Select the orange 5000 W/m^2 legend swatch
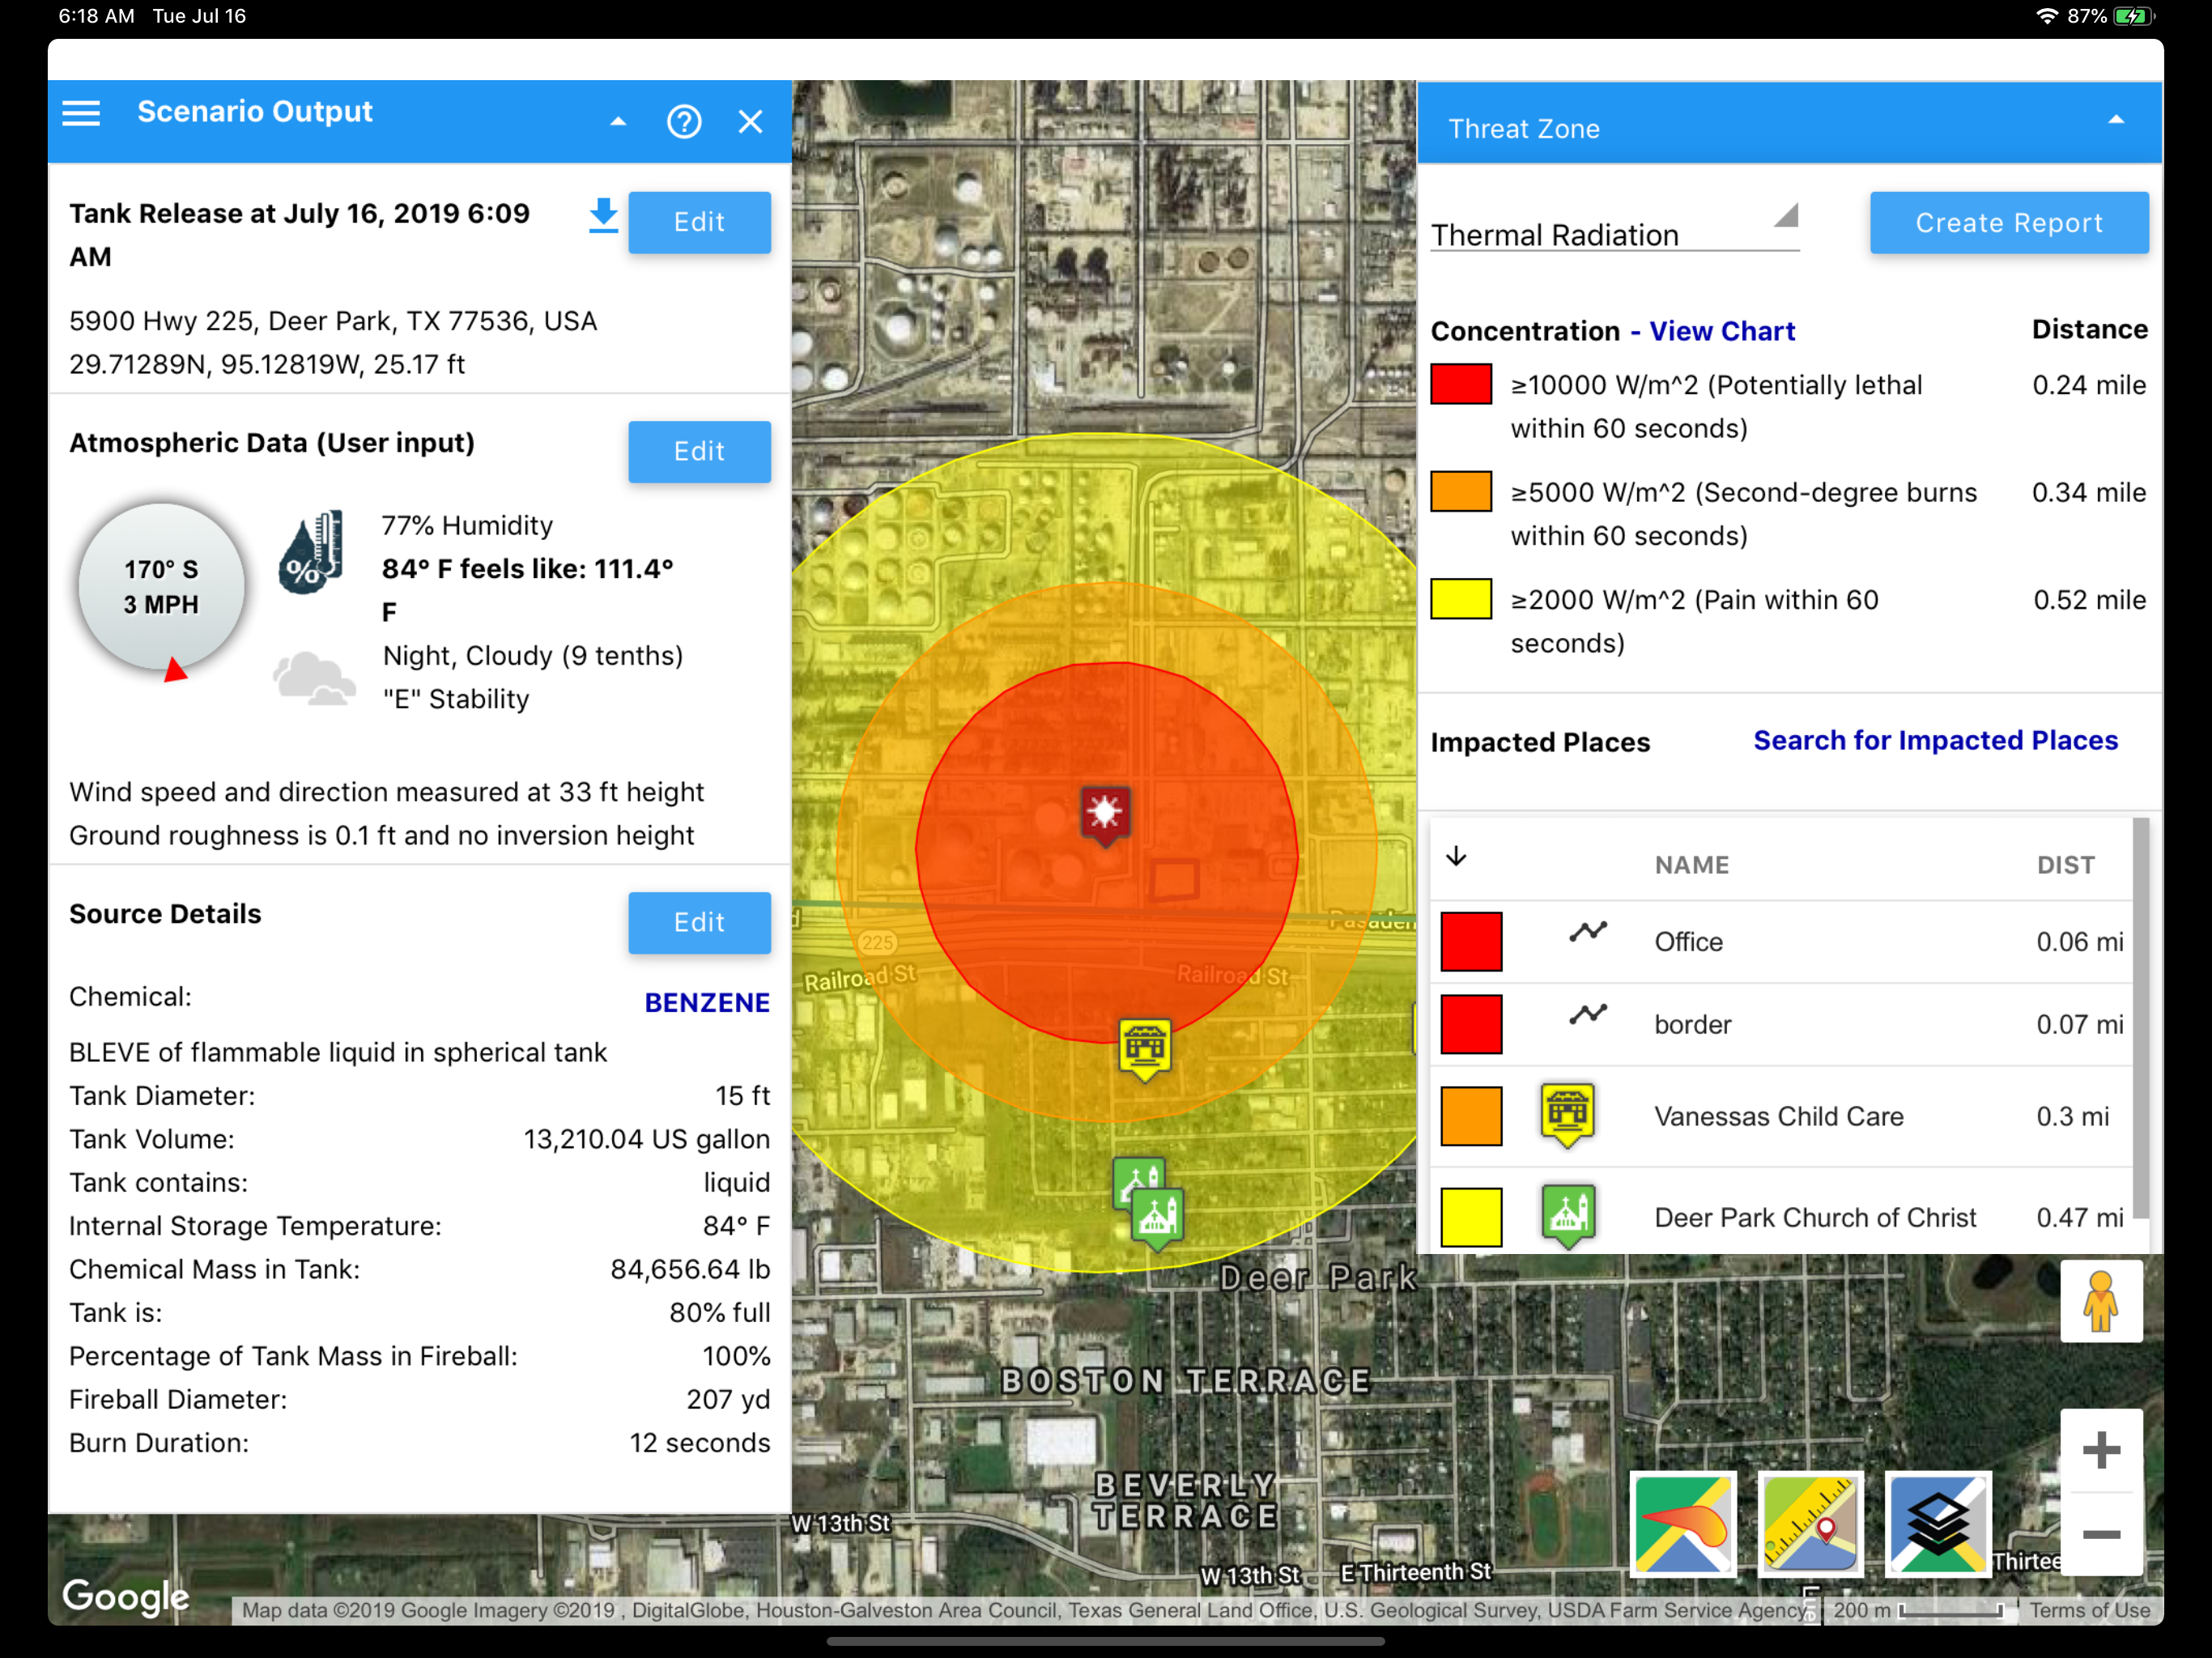This screenshot has height=1658, width=2212. coord(1461,491)
